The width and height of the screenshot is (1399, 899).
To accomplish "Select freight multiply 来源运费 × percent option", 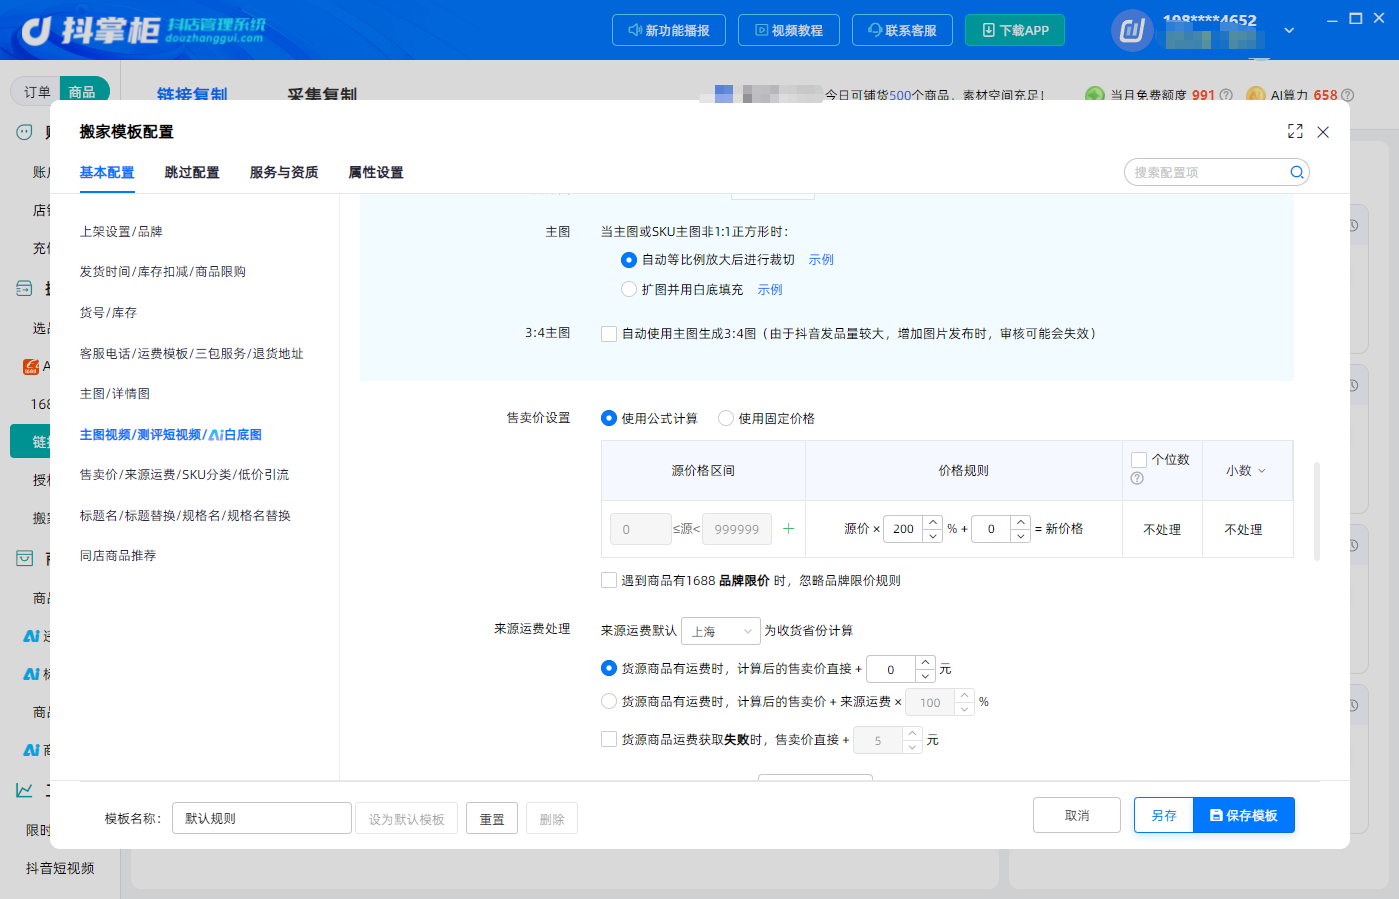I will tap(609, 702).
